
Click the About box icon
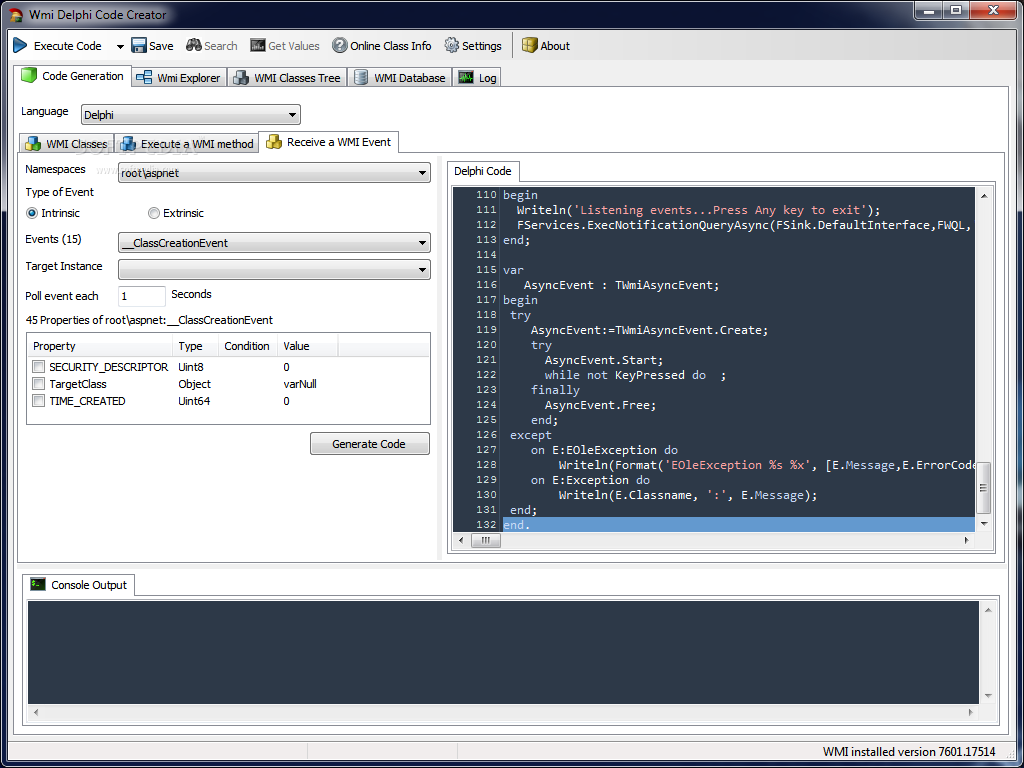530,46
